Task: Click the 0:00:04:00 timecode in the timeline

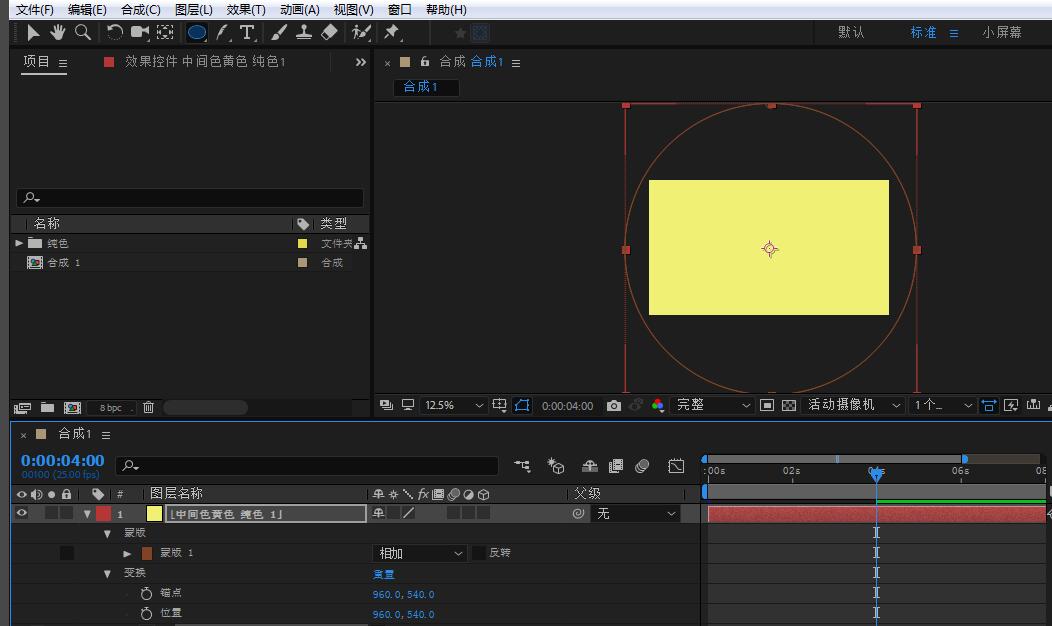Action: [x=62, y=461]
